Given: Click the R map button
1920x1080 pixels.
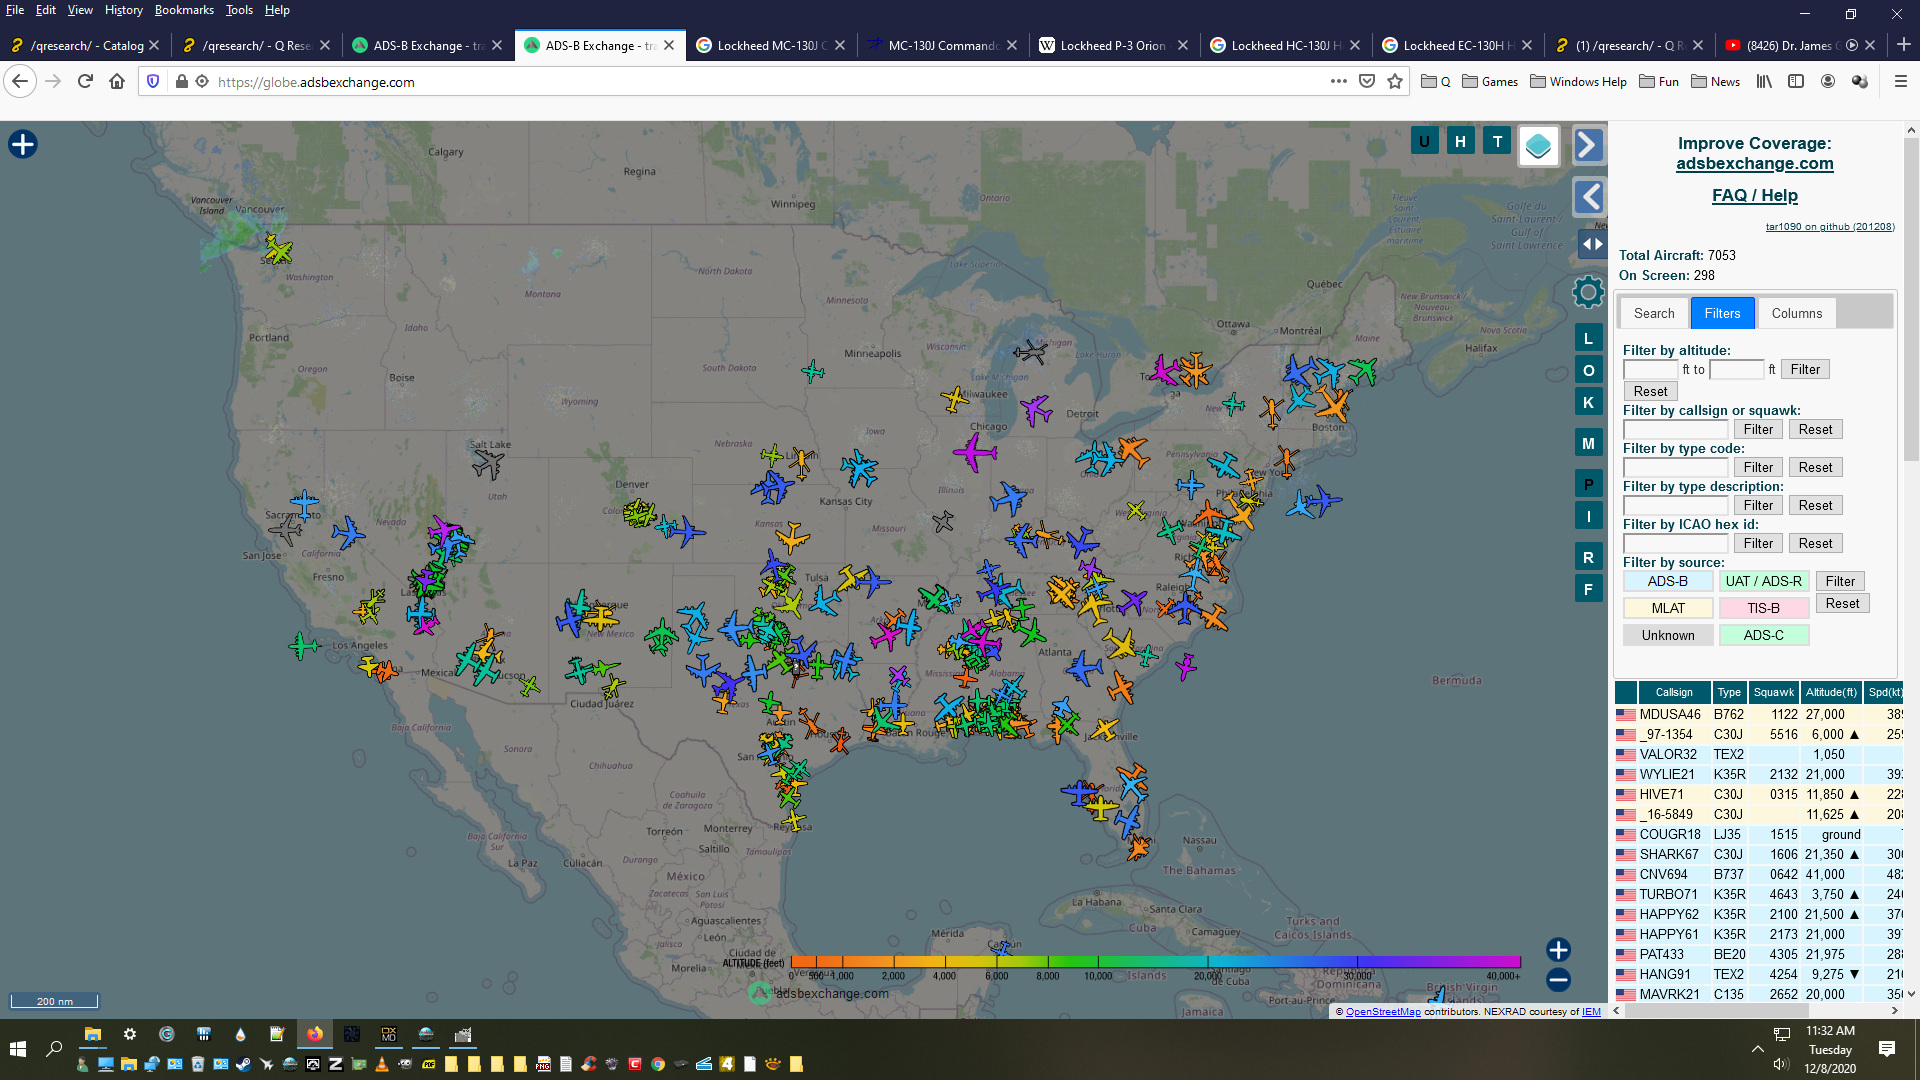Looking at the screenshot, I should tap(1588, 557).
